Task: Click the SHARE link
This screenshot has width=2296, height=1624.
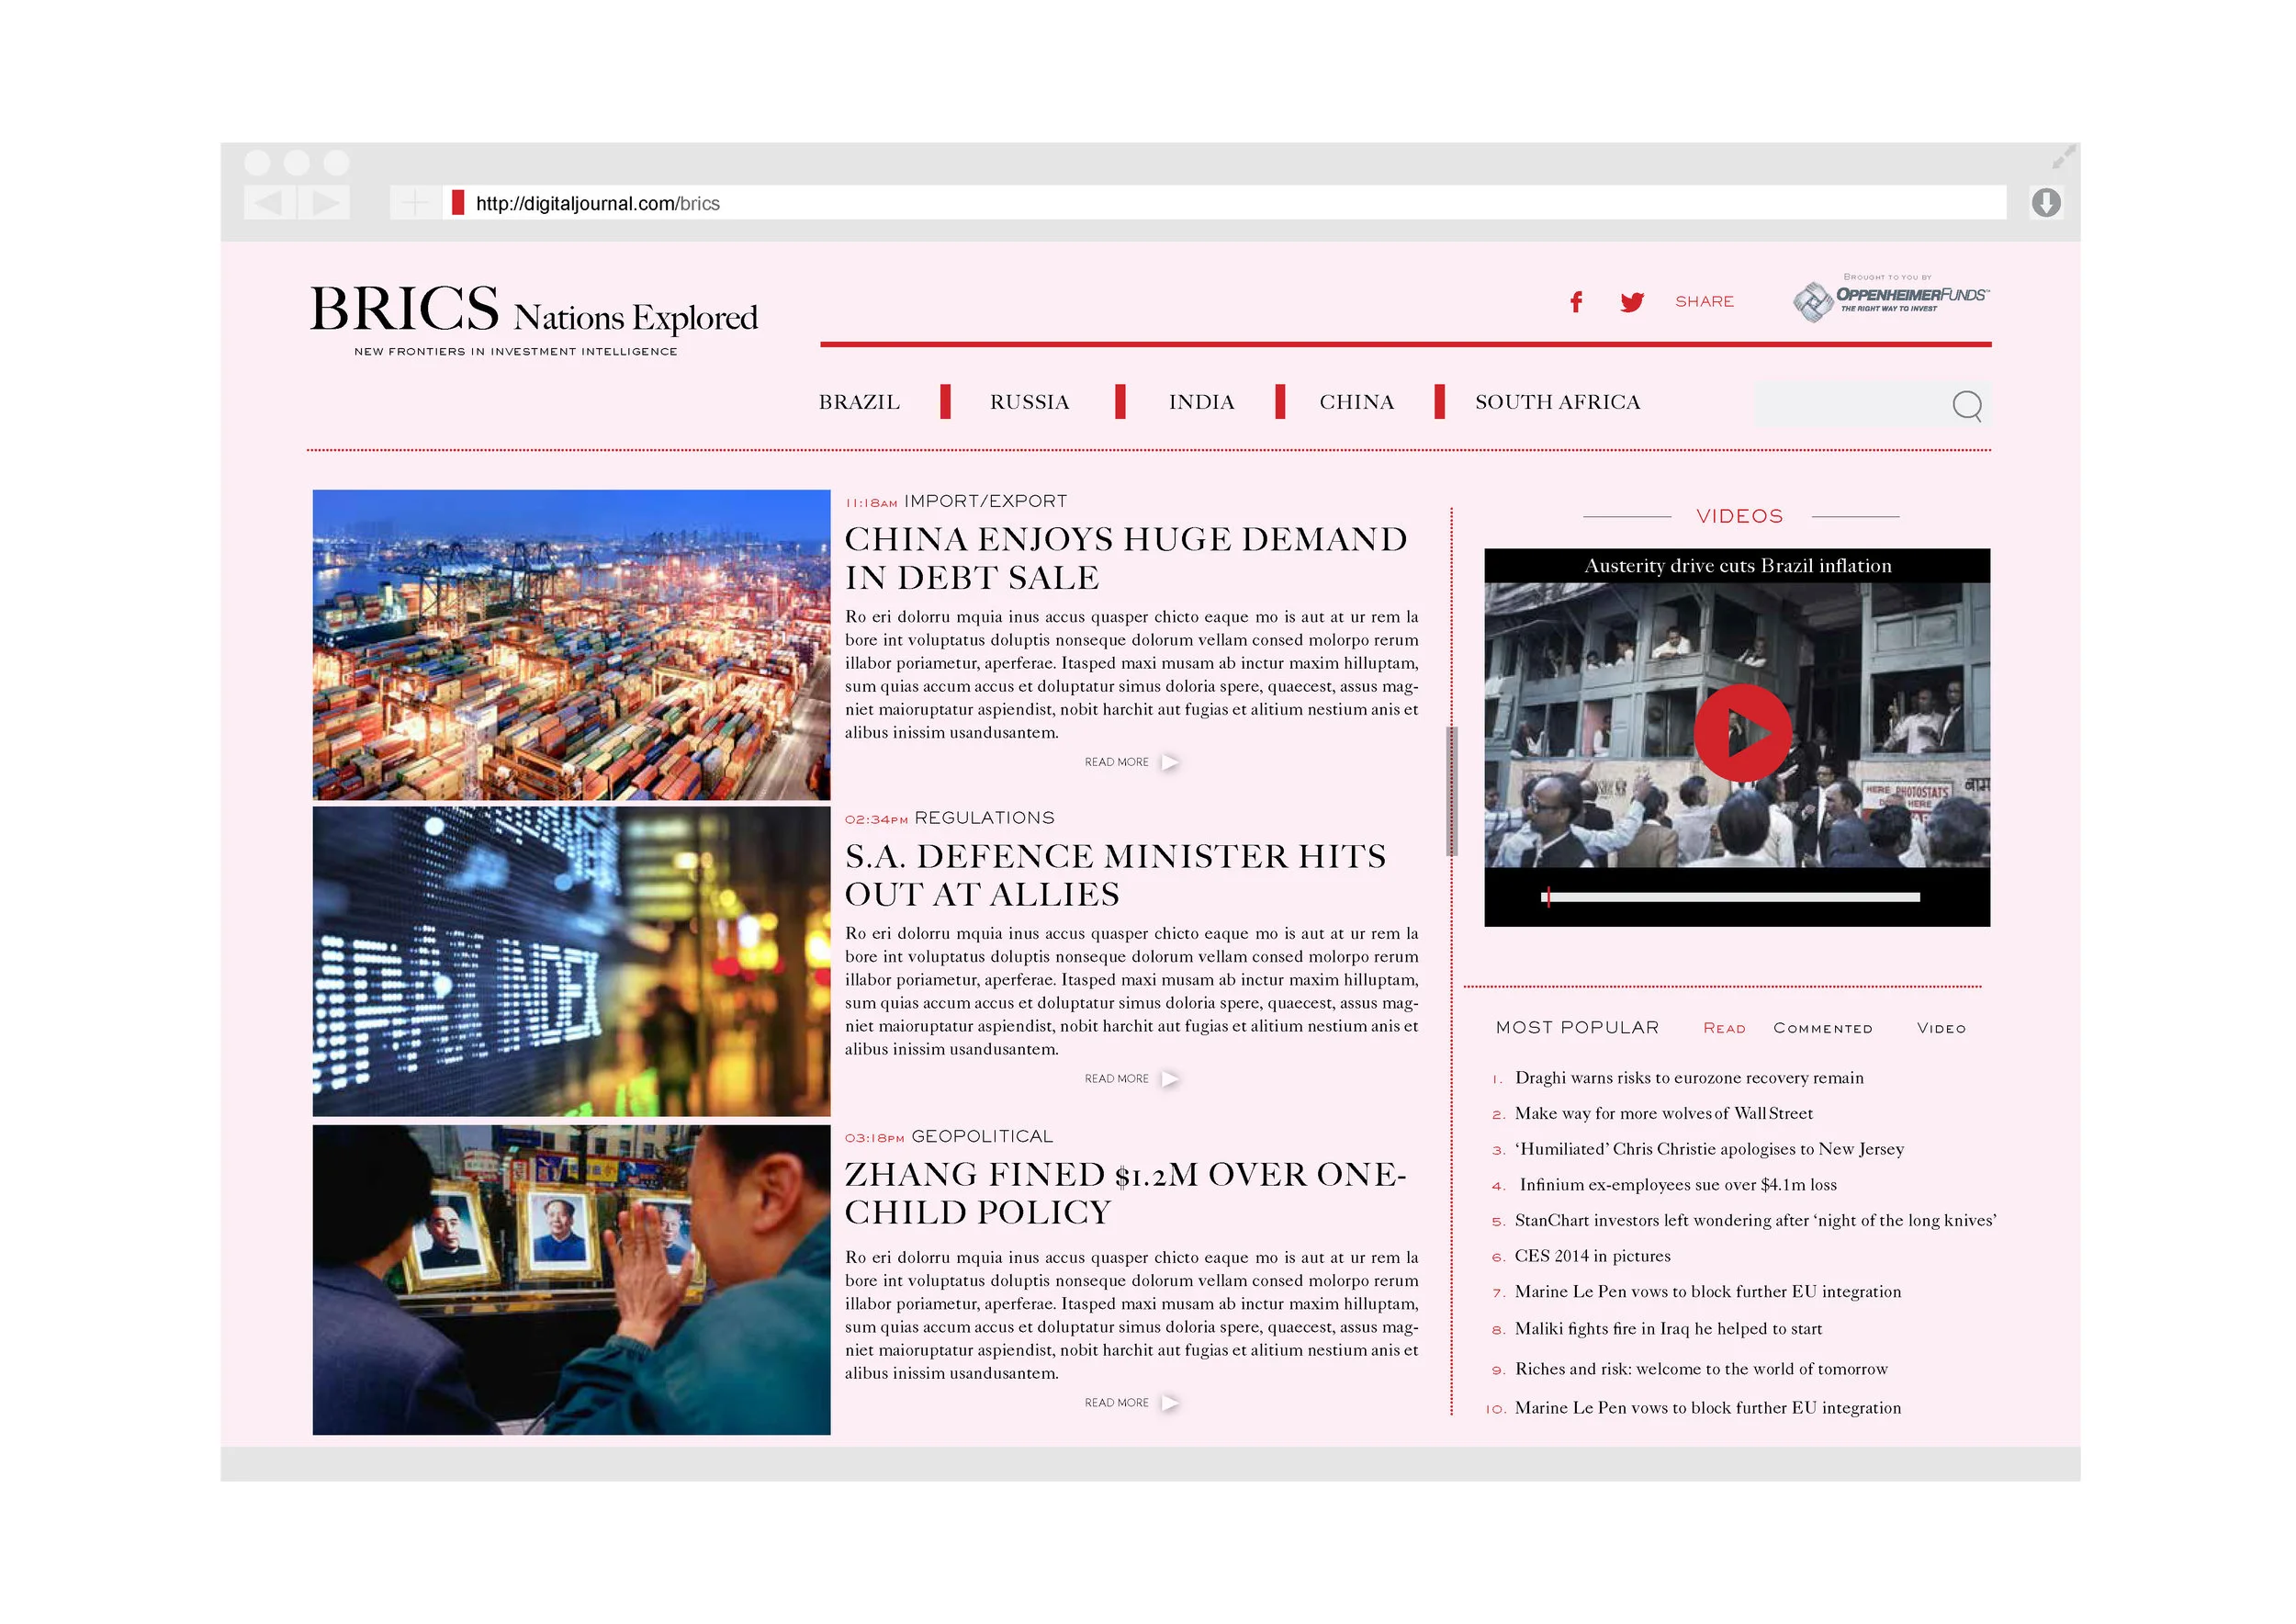Action: [x=1704, y=302]
